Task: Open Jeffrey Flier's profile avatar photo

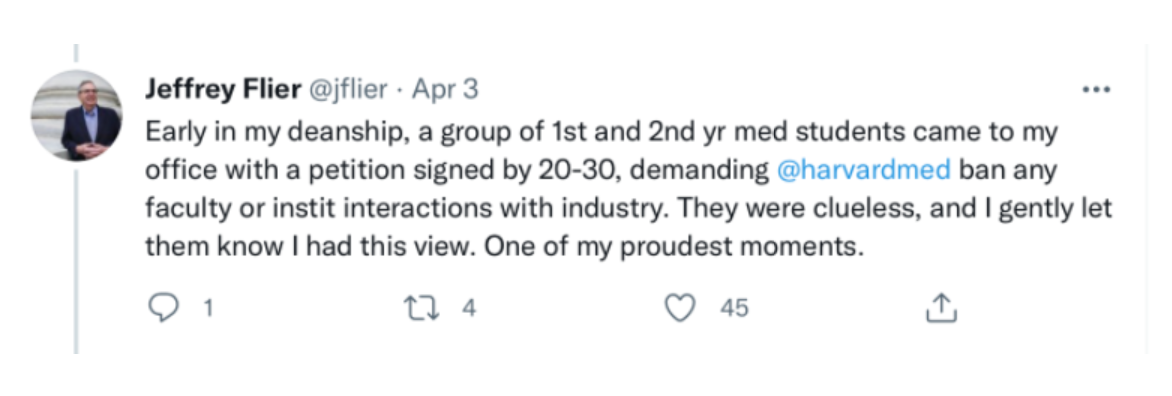Action: [76, 115]
